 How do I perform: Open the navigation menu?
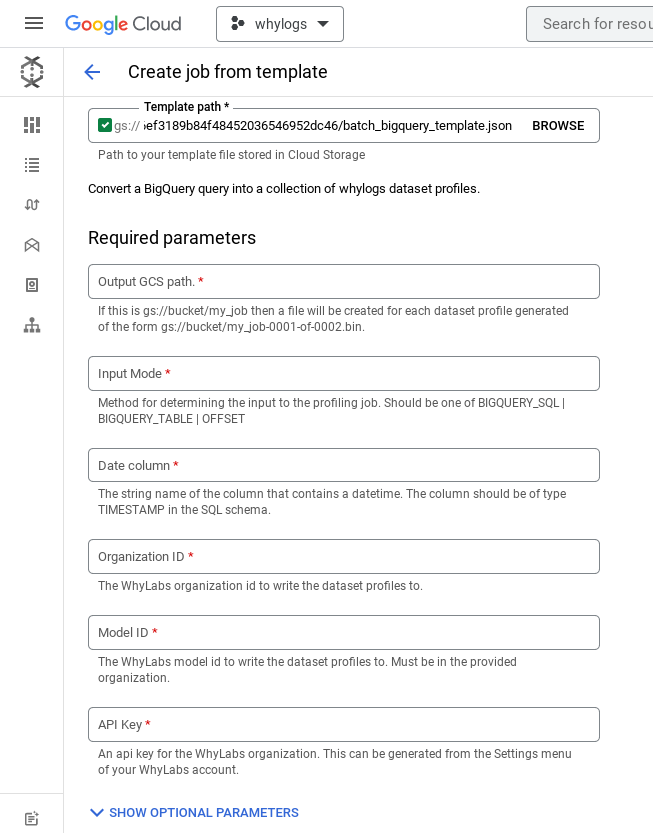tap(33, 23)
